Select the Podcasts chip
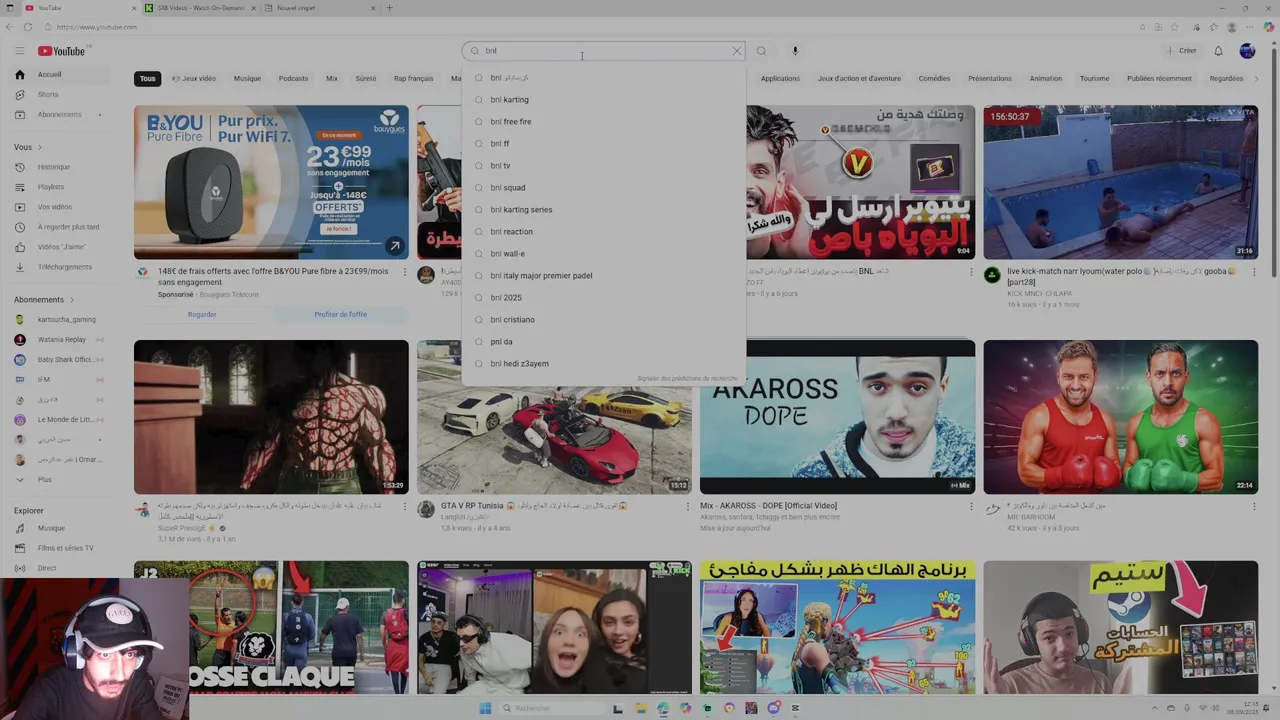 coord(293,79)
